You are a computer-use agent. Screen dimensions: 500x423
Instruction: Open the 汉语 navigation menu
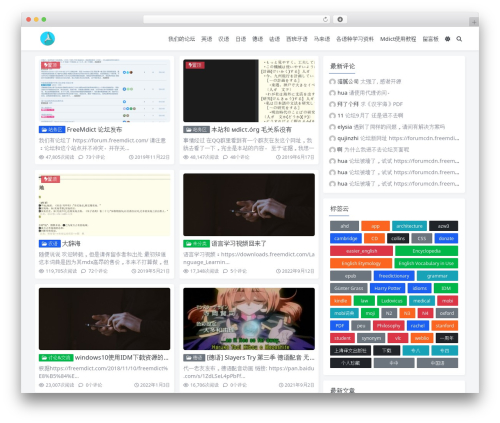pos(224,39)
